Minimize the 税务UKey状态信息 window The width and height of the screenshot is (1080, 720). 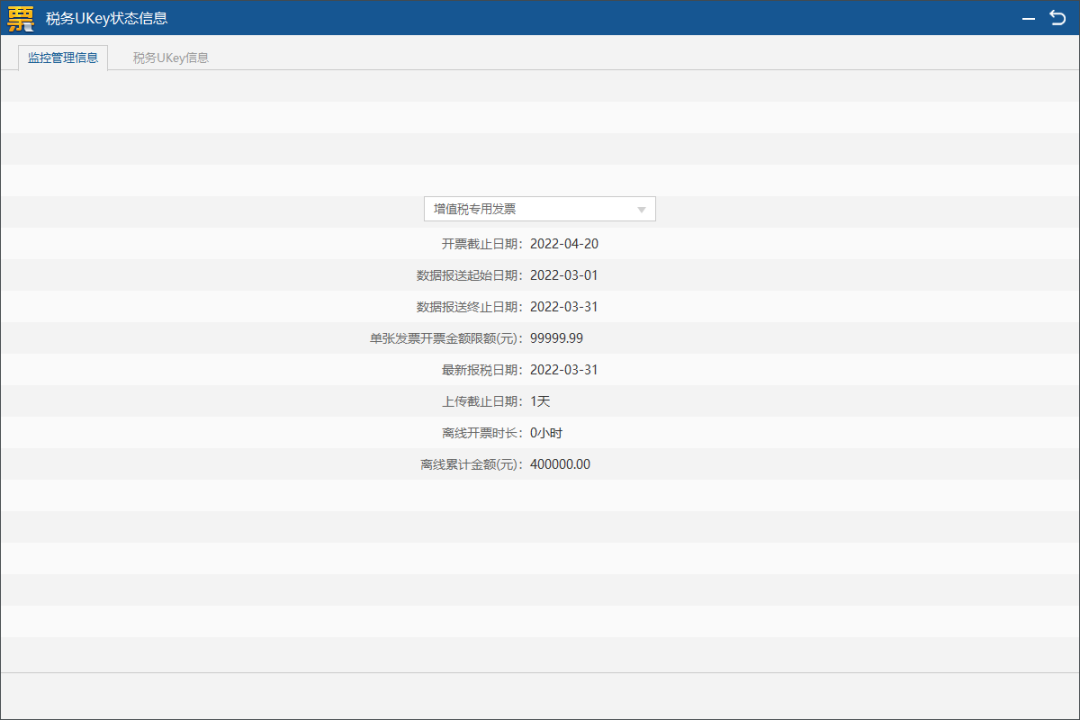point(1028,19)
